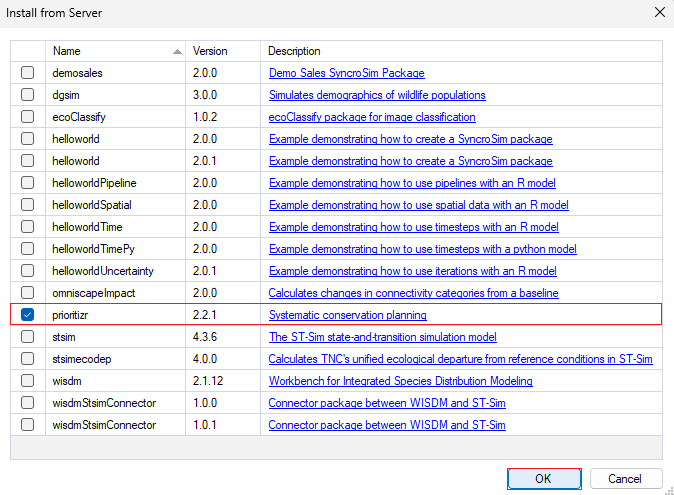
Task: Select version 2.2.1 cell of prioritizr
Action: click(223, 315)
